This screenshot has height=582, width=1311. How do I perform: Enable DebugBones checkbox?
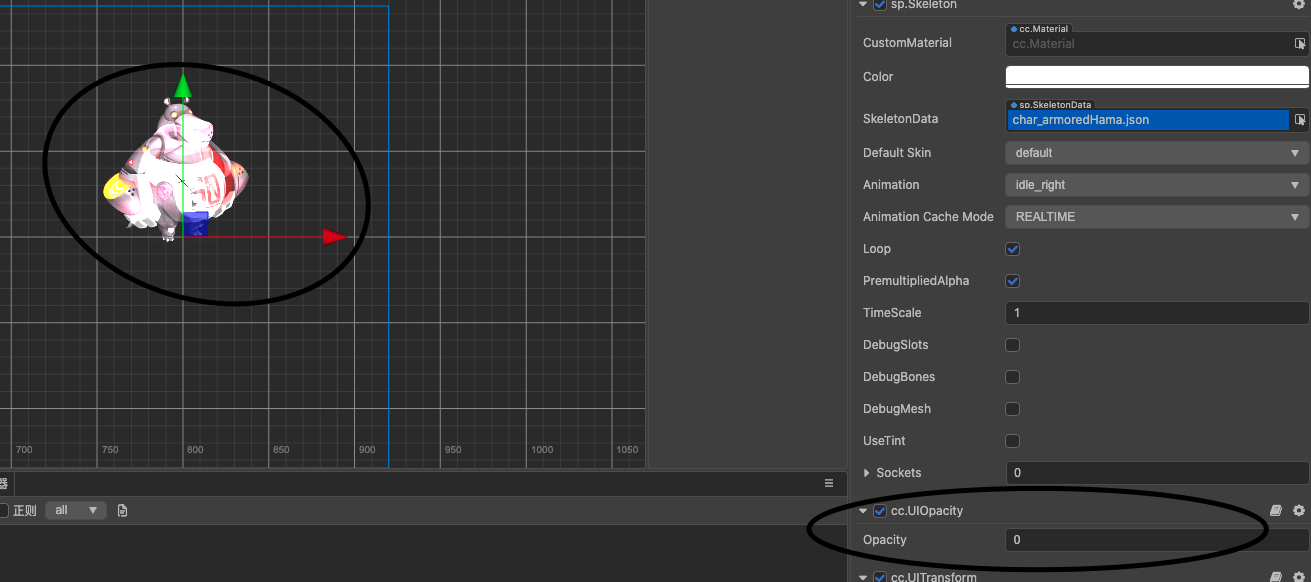1012,377
